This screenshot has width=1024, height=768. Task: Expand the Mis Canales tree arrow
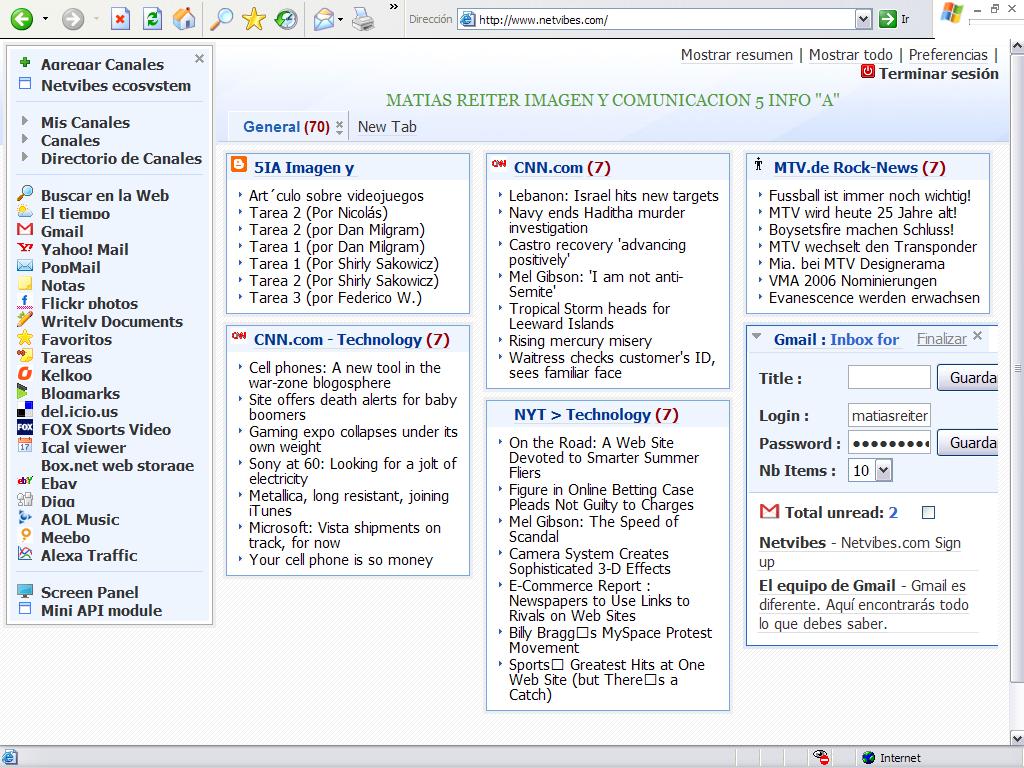[25, 121]
